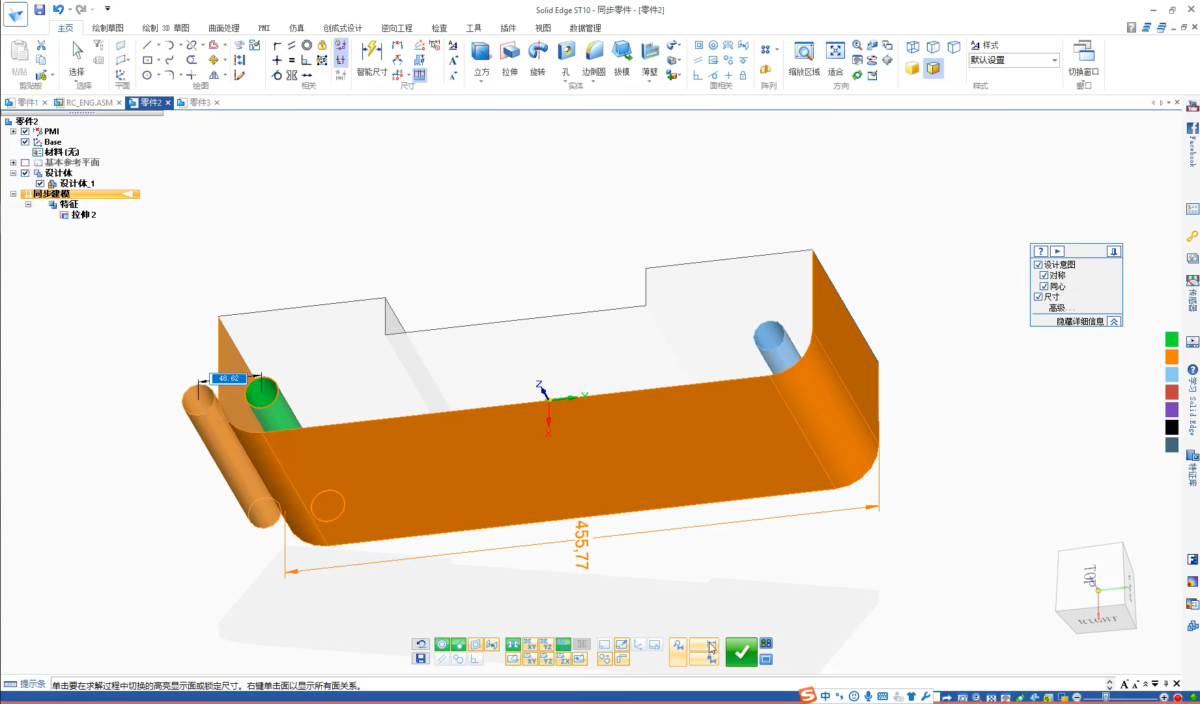1200x704 pixels.
Task: Pick the red color swatch
Action: pyautogui.click(x=1172, y=392)
